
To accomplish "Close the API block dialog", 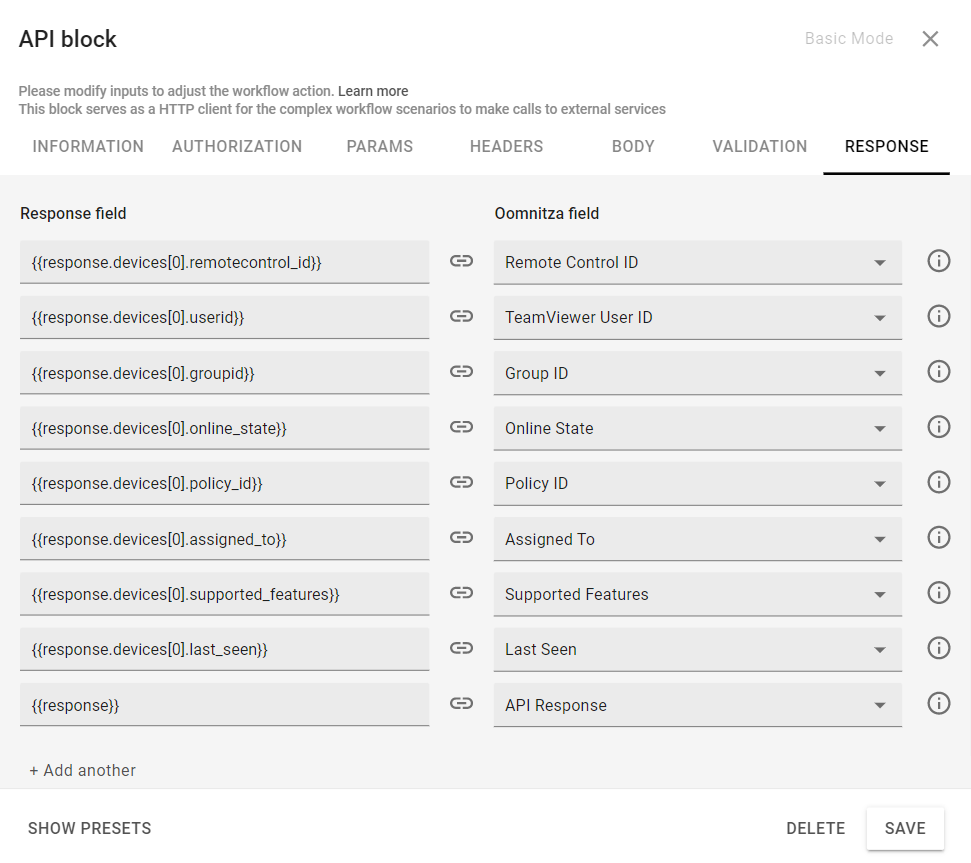I will click(930, 39).
